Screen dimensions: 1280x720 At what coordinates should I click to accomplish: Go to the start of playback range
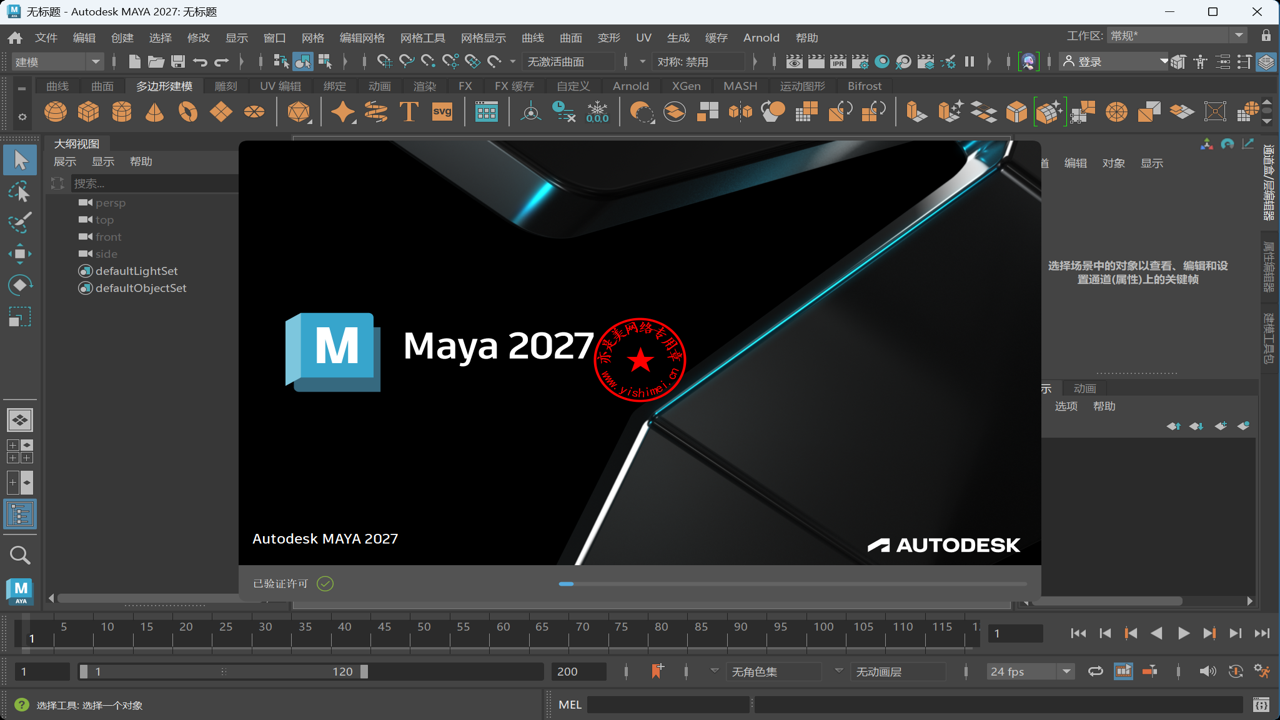click(1079, 633)
